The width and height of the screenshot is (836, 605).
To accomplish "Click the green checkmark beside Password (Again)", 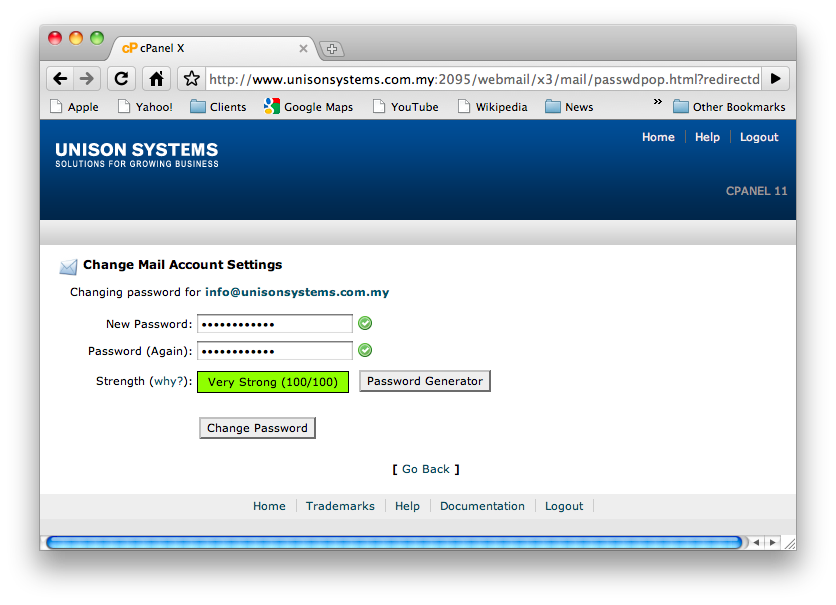I will click(364, 350).
